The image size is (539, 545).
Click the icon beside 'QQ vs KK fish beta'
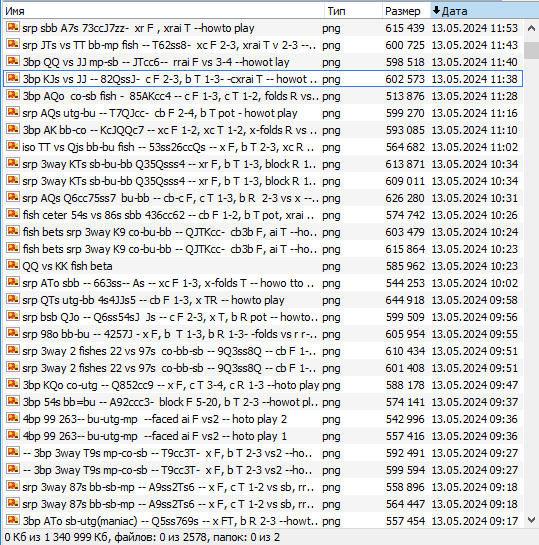13,266
